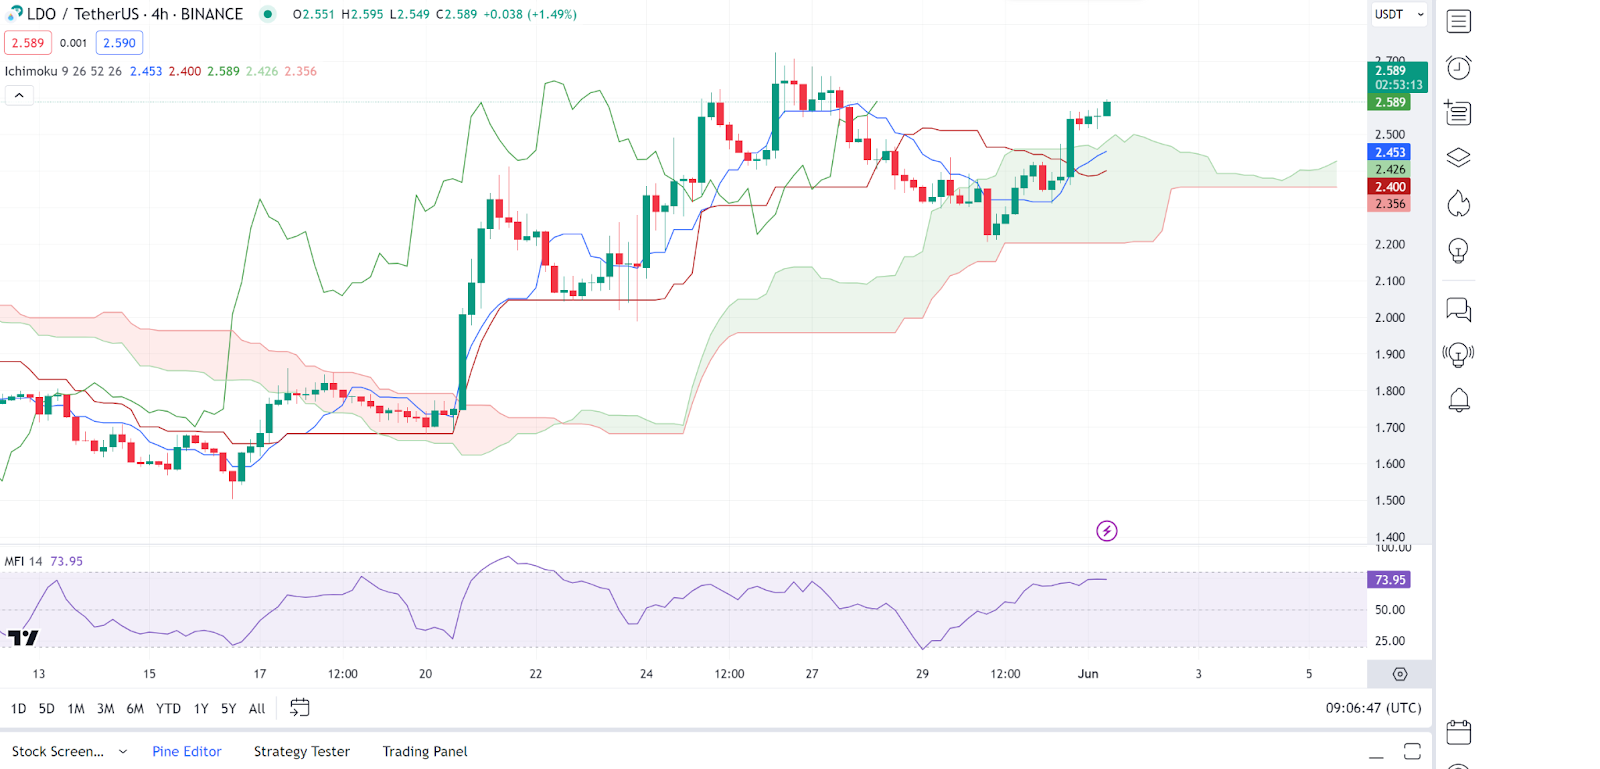Viewport: 1600px width, 769px height.
Task: Click the light green 2.426 axis label
Action: coord(1389,169)
